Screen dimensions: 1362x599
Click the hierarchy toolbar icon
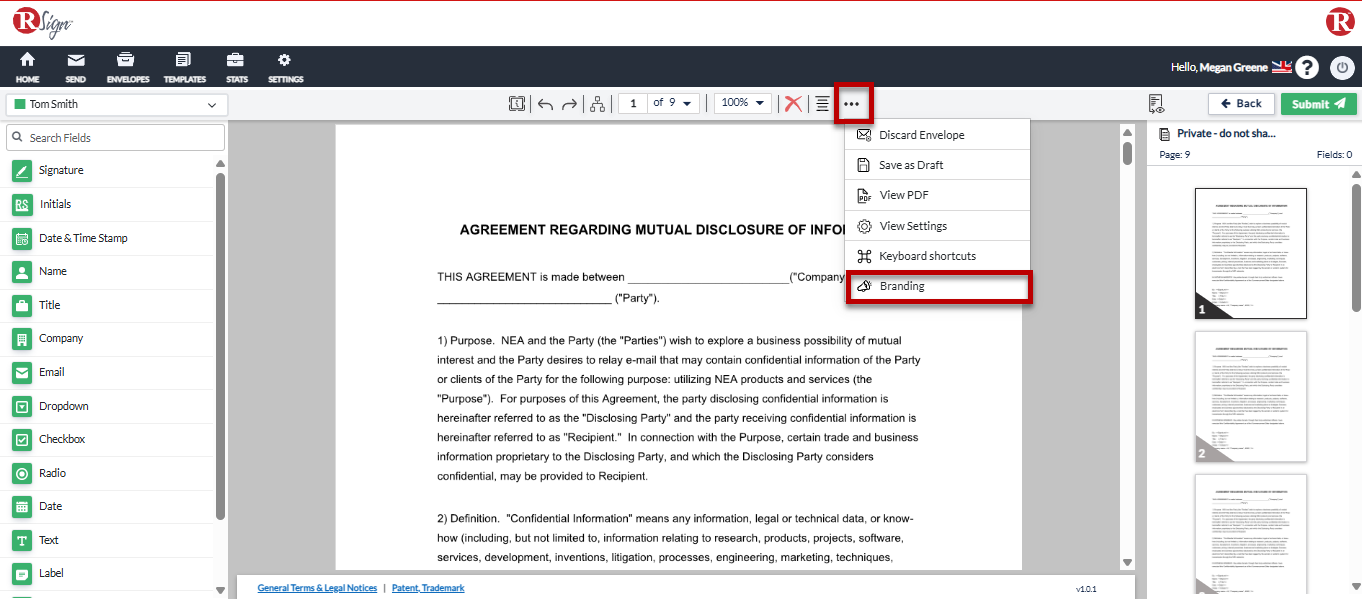point(597,103)
